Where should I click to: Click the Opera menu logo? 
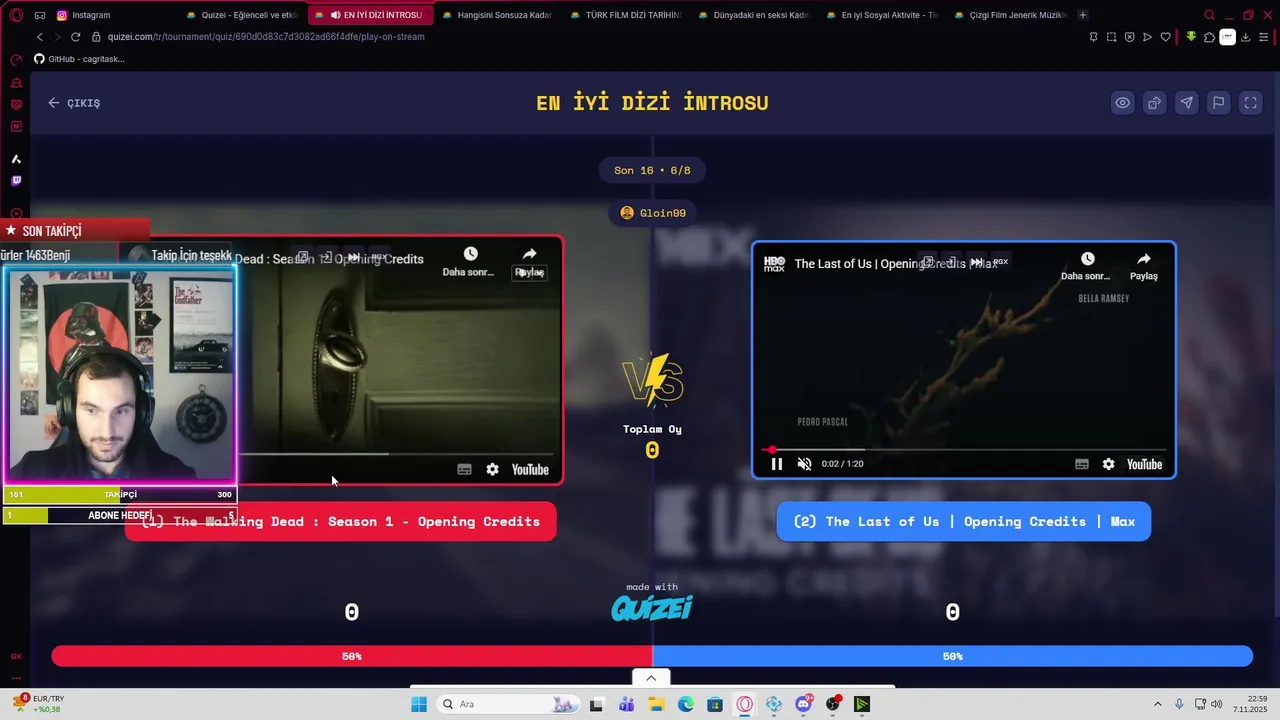16,15
